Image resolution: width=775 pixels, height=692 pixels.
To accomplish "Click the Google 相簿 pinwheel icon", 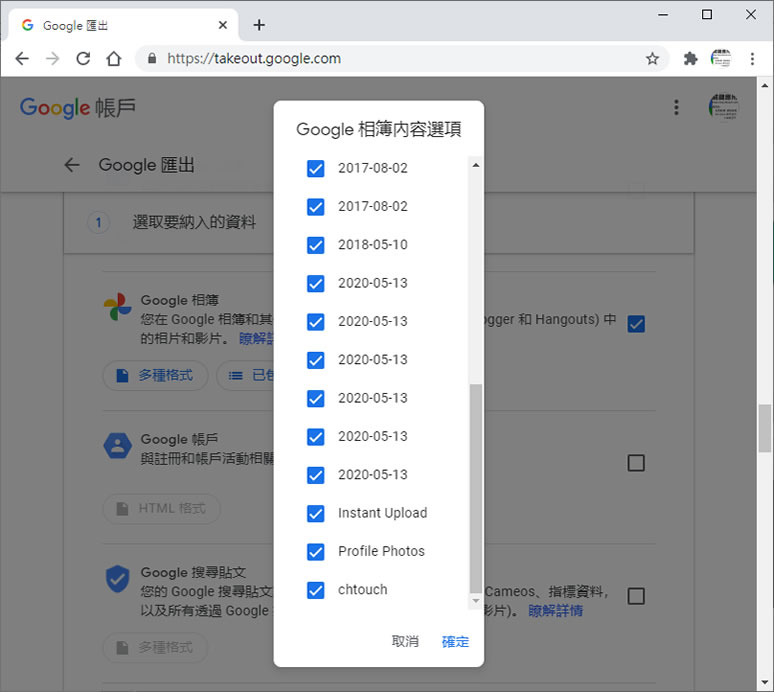I will coord(118,306).
